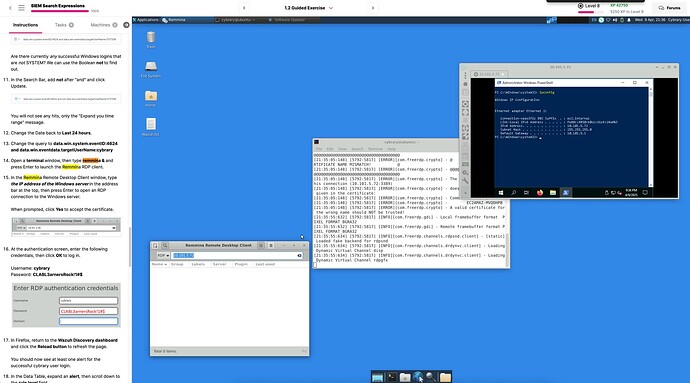The image size is (690, 383).
Task: Click the Windows Start button in remote session
Action: click(501, 193)
